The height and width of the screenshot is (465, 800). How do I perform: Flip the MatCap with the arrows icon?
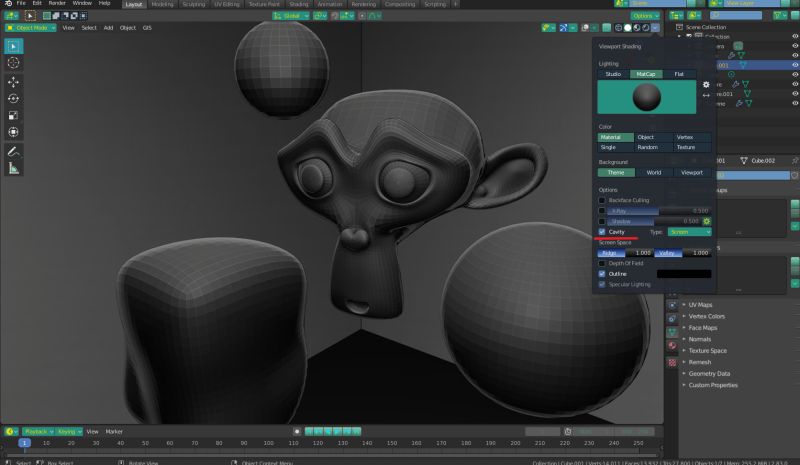coord(706,95)
